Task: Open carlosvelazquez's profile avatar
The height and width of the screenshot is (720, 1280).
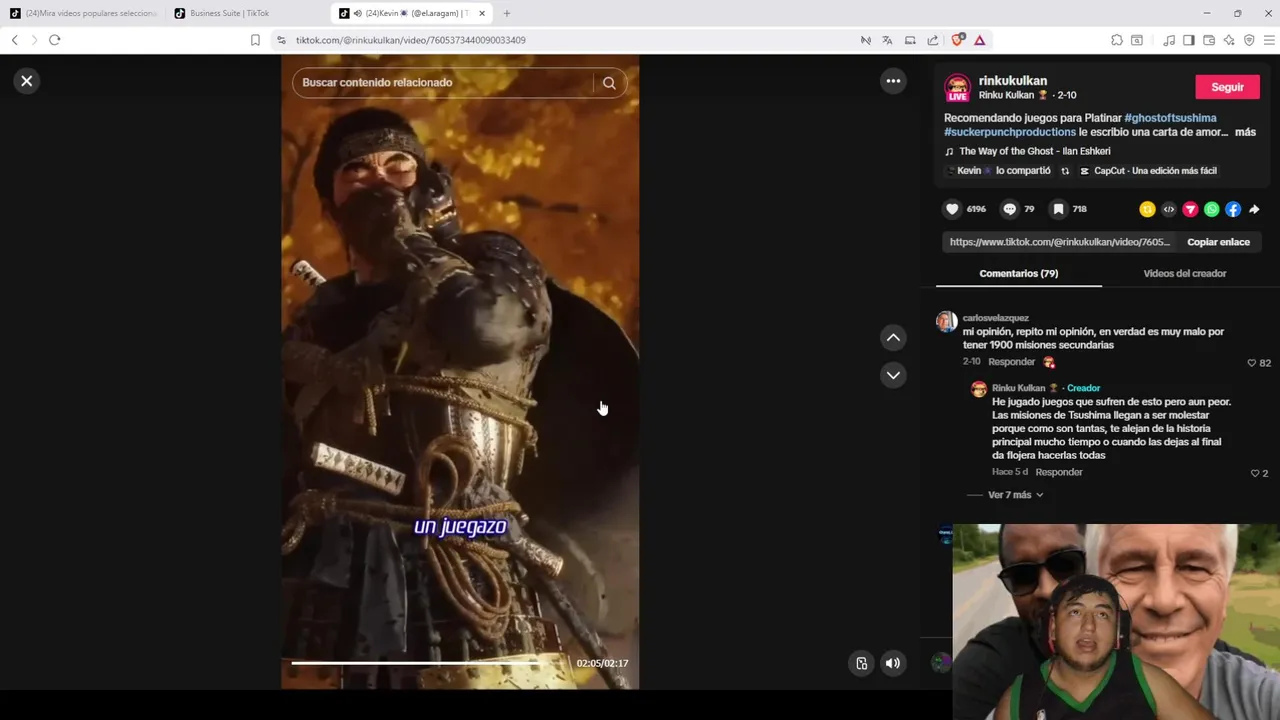Action: pyautogui.click(x=946, y=321)
